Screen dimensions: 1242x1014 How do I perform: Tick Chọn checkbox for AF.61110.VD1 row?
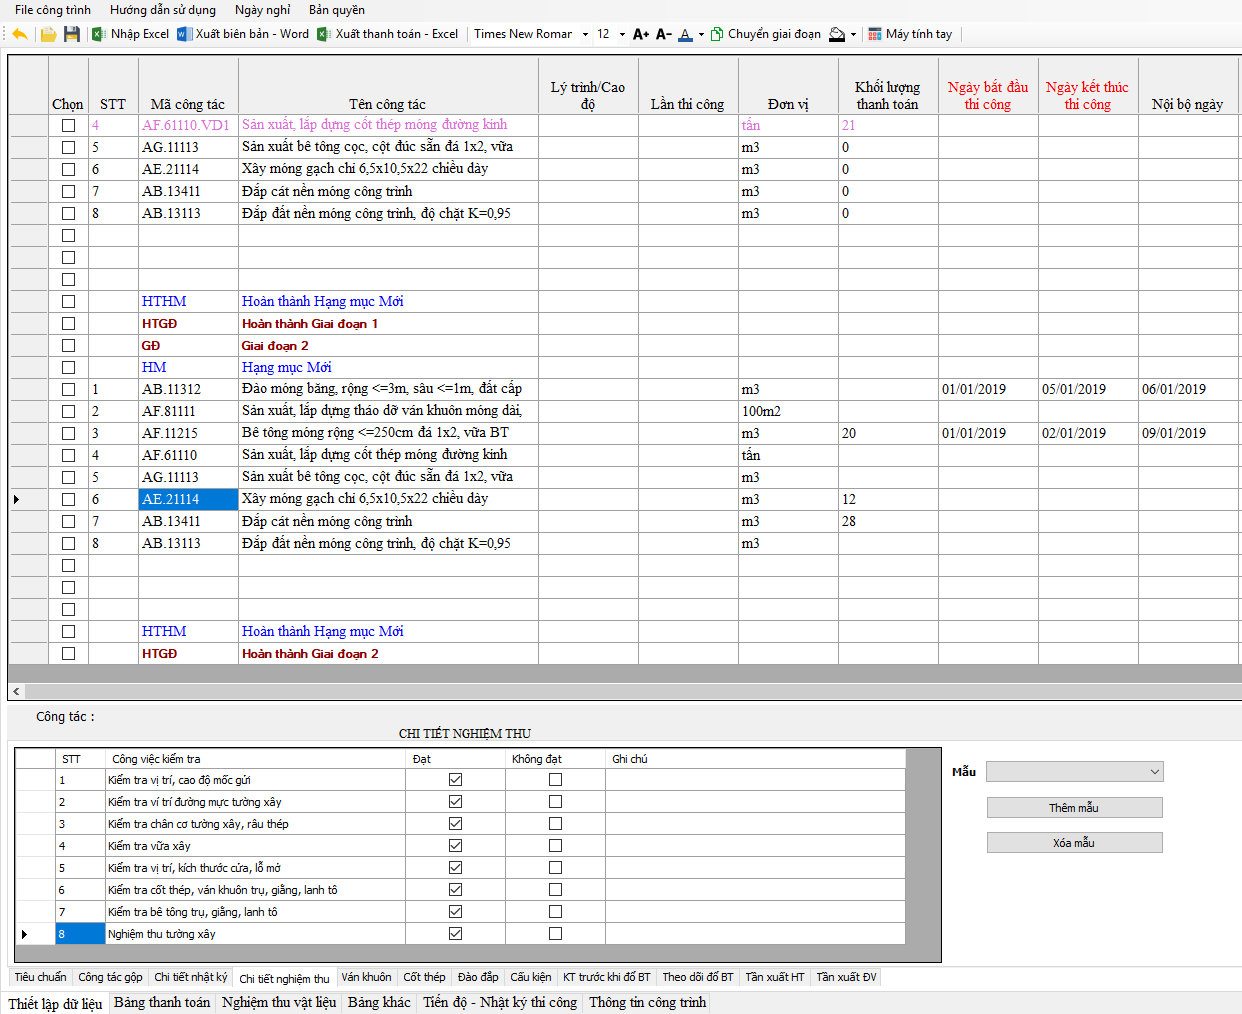pos(68,125)
